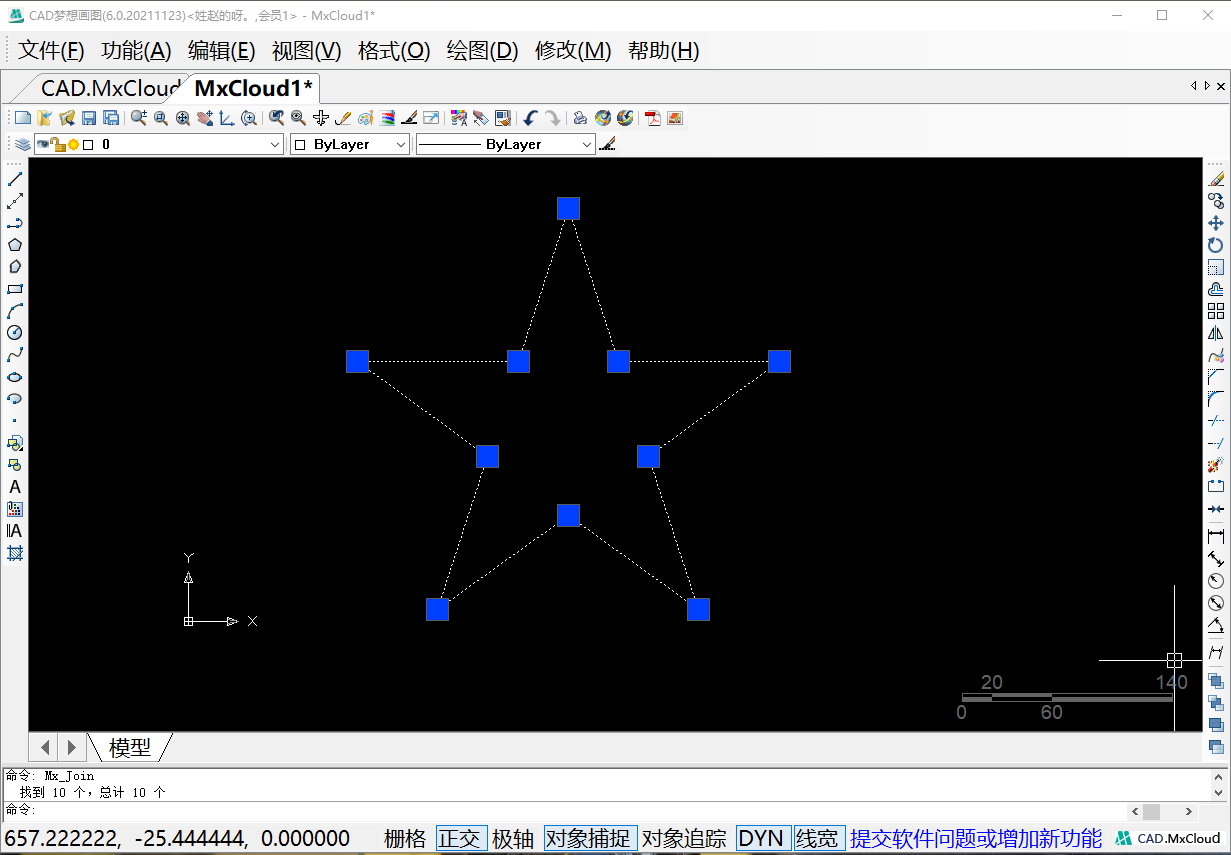Open the 帮助(H) menu
The width and height of the screenshot is (1231, 855).
(x=663, y=51)
